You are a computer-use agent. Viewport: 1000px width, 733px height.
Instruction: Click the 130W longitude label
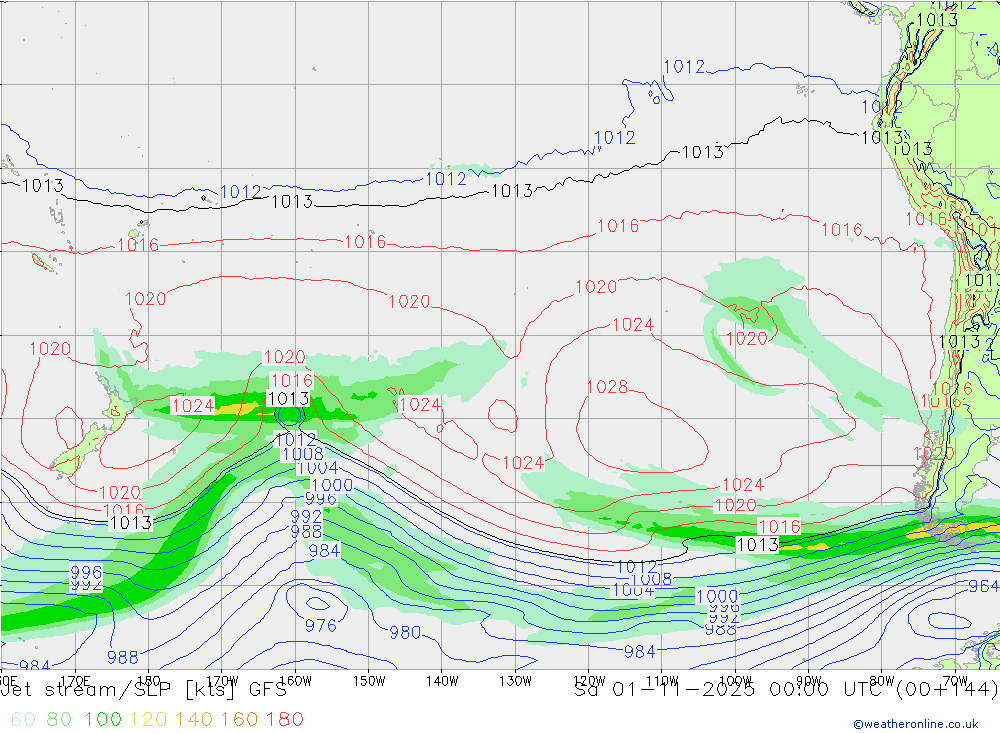pos(515,681)
